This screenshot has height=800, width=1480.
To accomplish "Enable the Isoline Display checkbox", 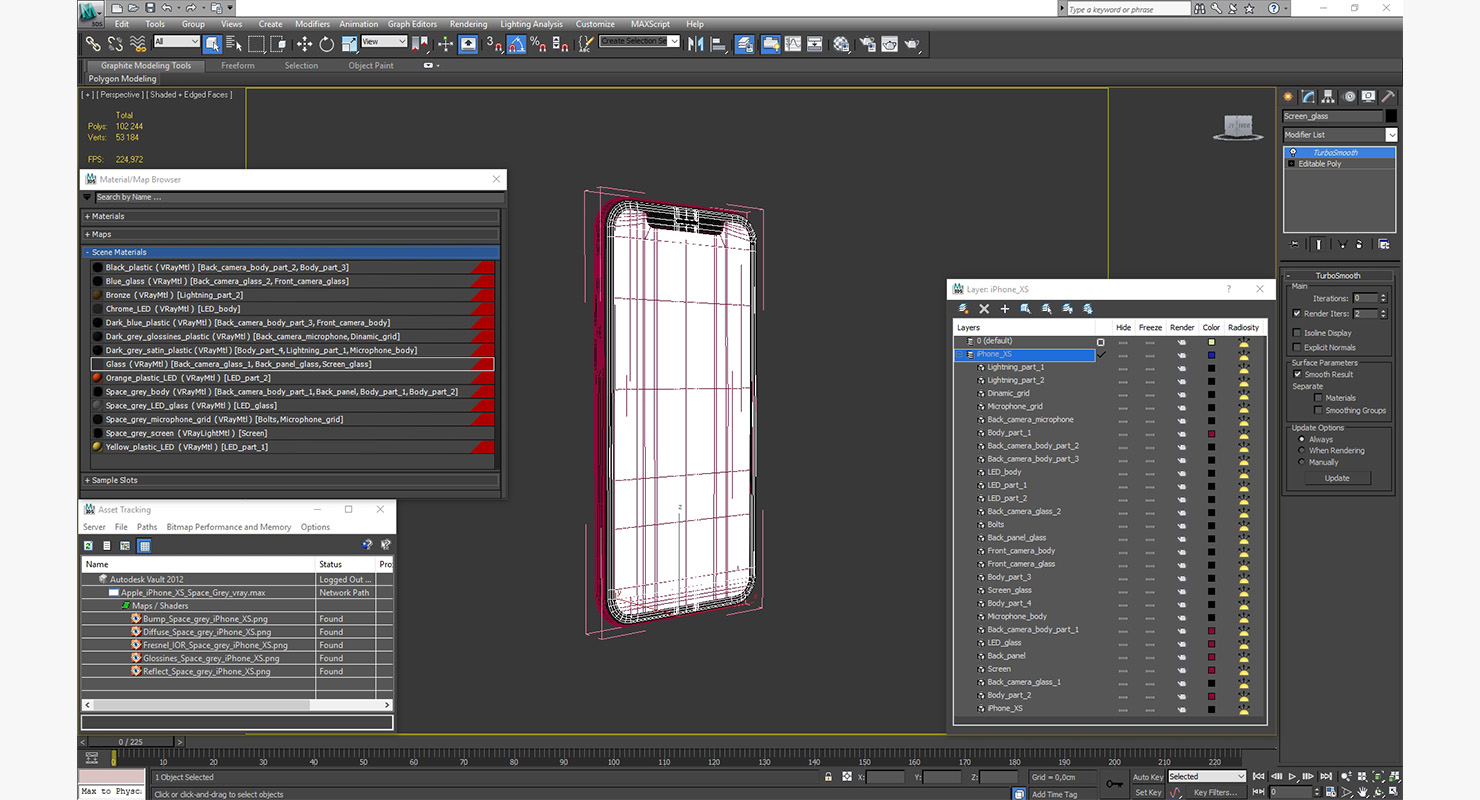I will [x=1297, y=333].
